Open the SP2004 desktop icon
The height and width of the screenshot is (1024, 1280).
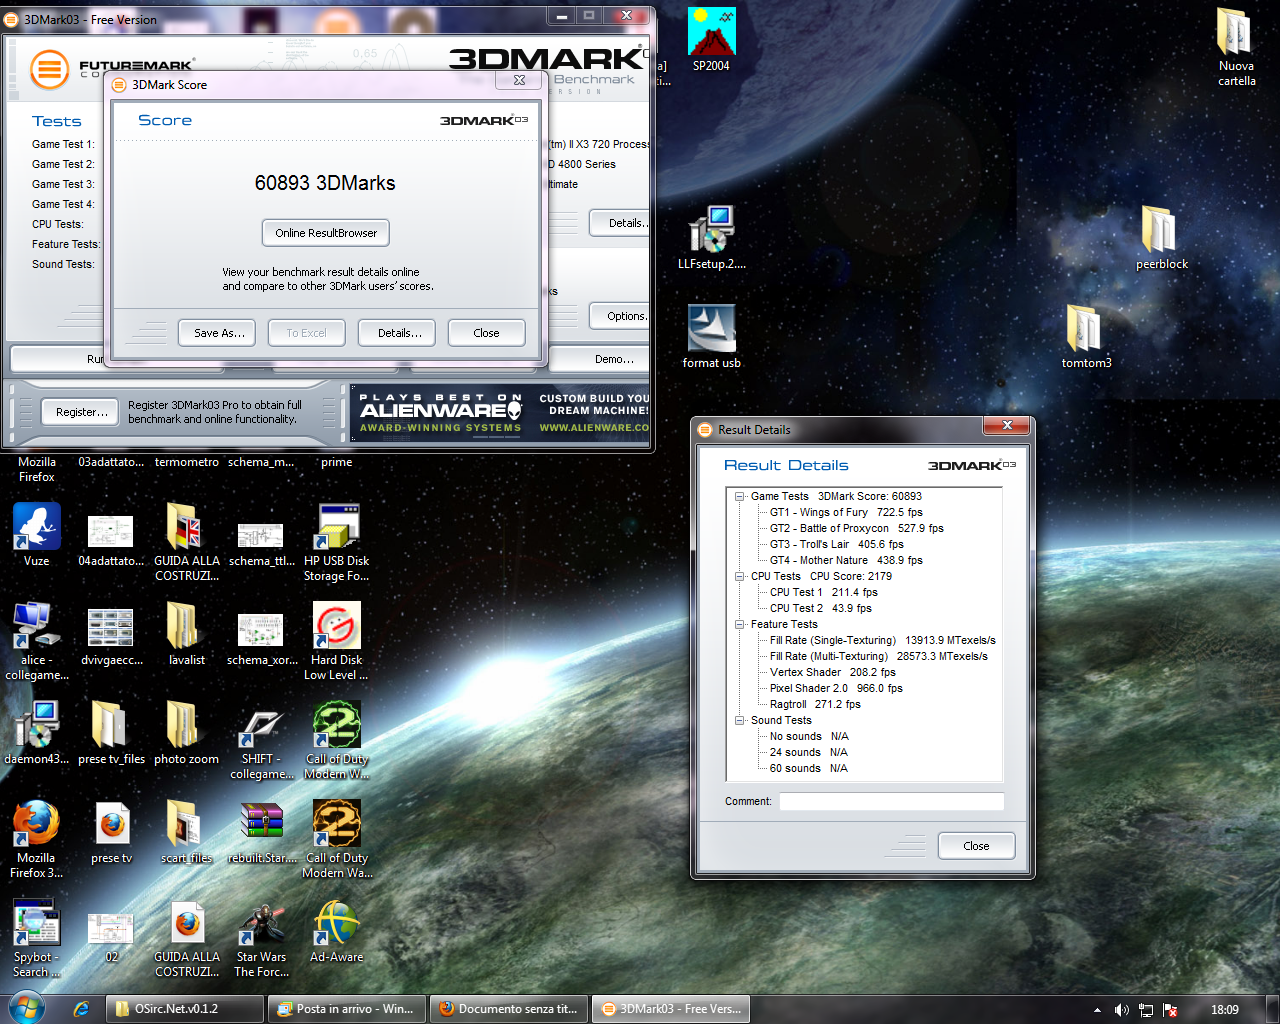point(711,40)
